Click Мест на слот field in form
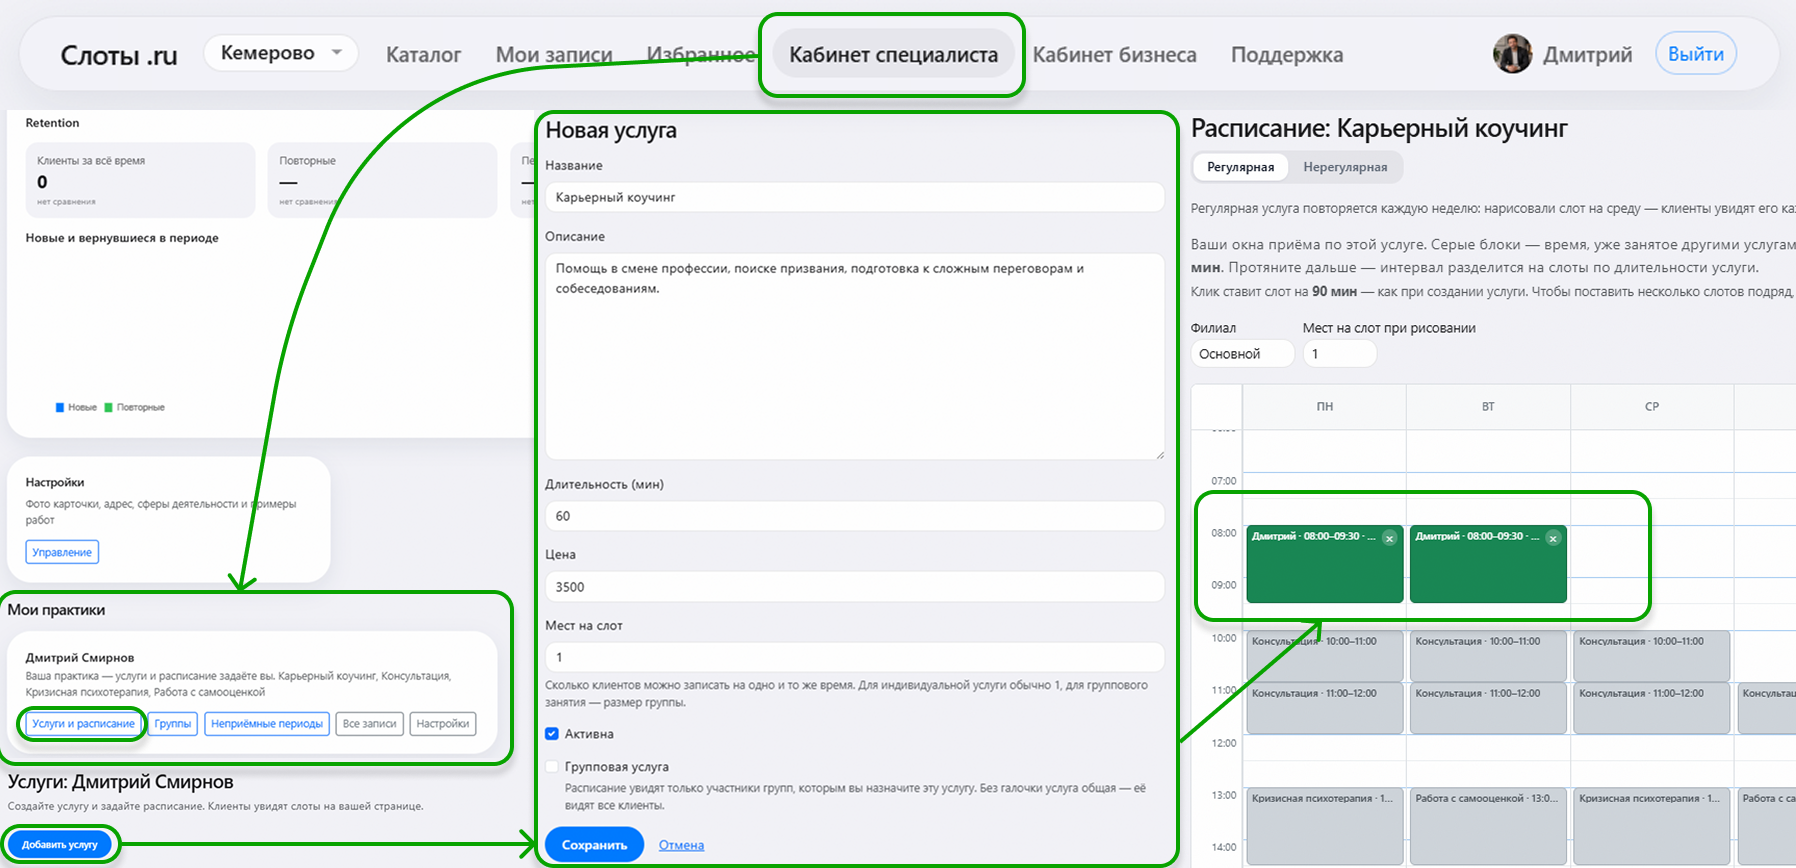 coord(855,657)
